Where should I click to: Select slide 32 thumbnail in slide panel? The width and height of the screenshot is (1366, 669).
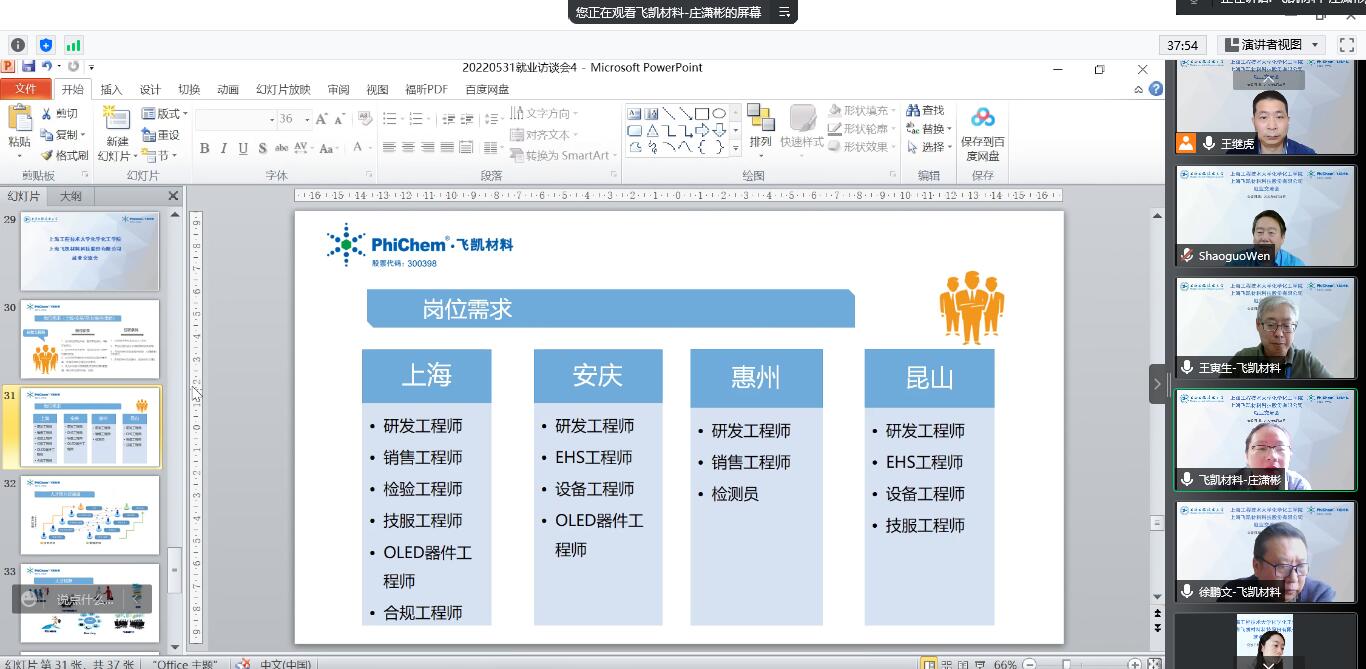click(x=90, y=514)
